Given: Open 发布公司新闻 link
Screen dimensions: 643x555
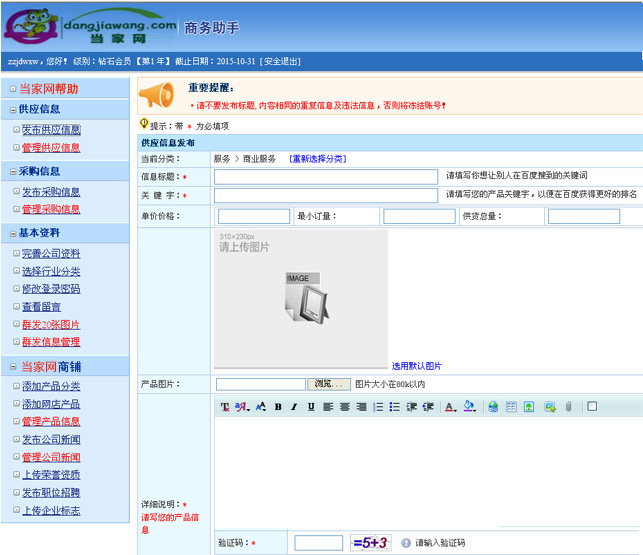Looking at the screenshot, I should point(51,440).
